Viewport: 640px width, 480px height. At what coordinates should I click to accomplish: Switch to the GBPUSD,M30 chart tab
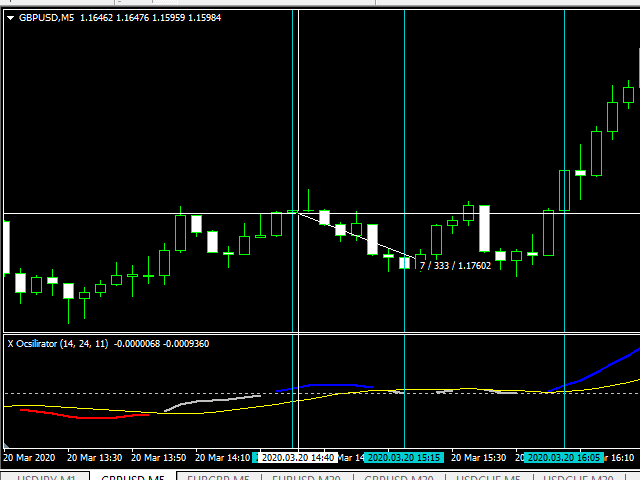399,477
